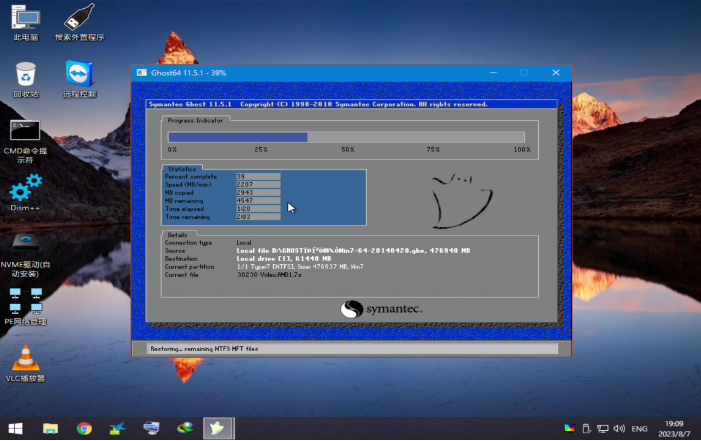Click the Percent complete value 39
This screenshot has height=441, width=701.
[258, 176]
